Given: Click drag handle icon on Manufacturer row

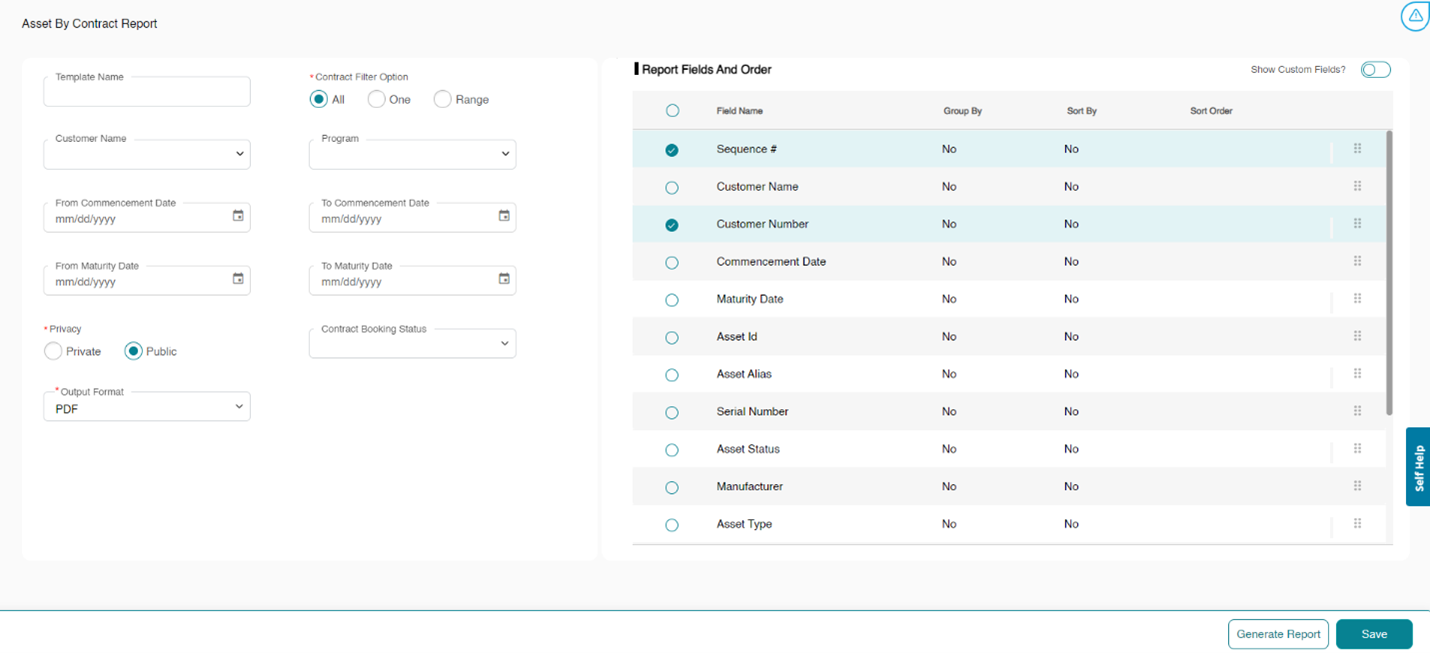Looking at the screenshot, I should (1357, 486).
